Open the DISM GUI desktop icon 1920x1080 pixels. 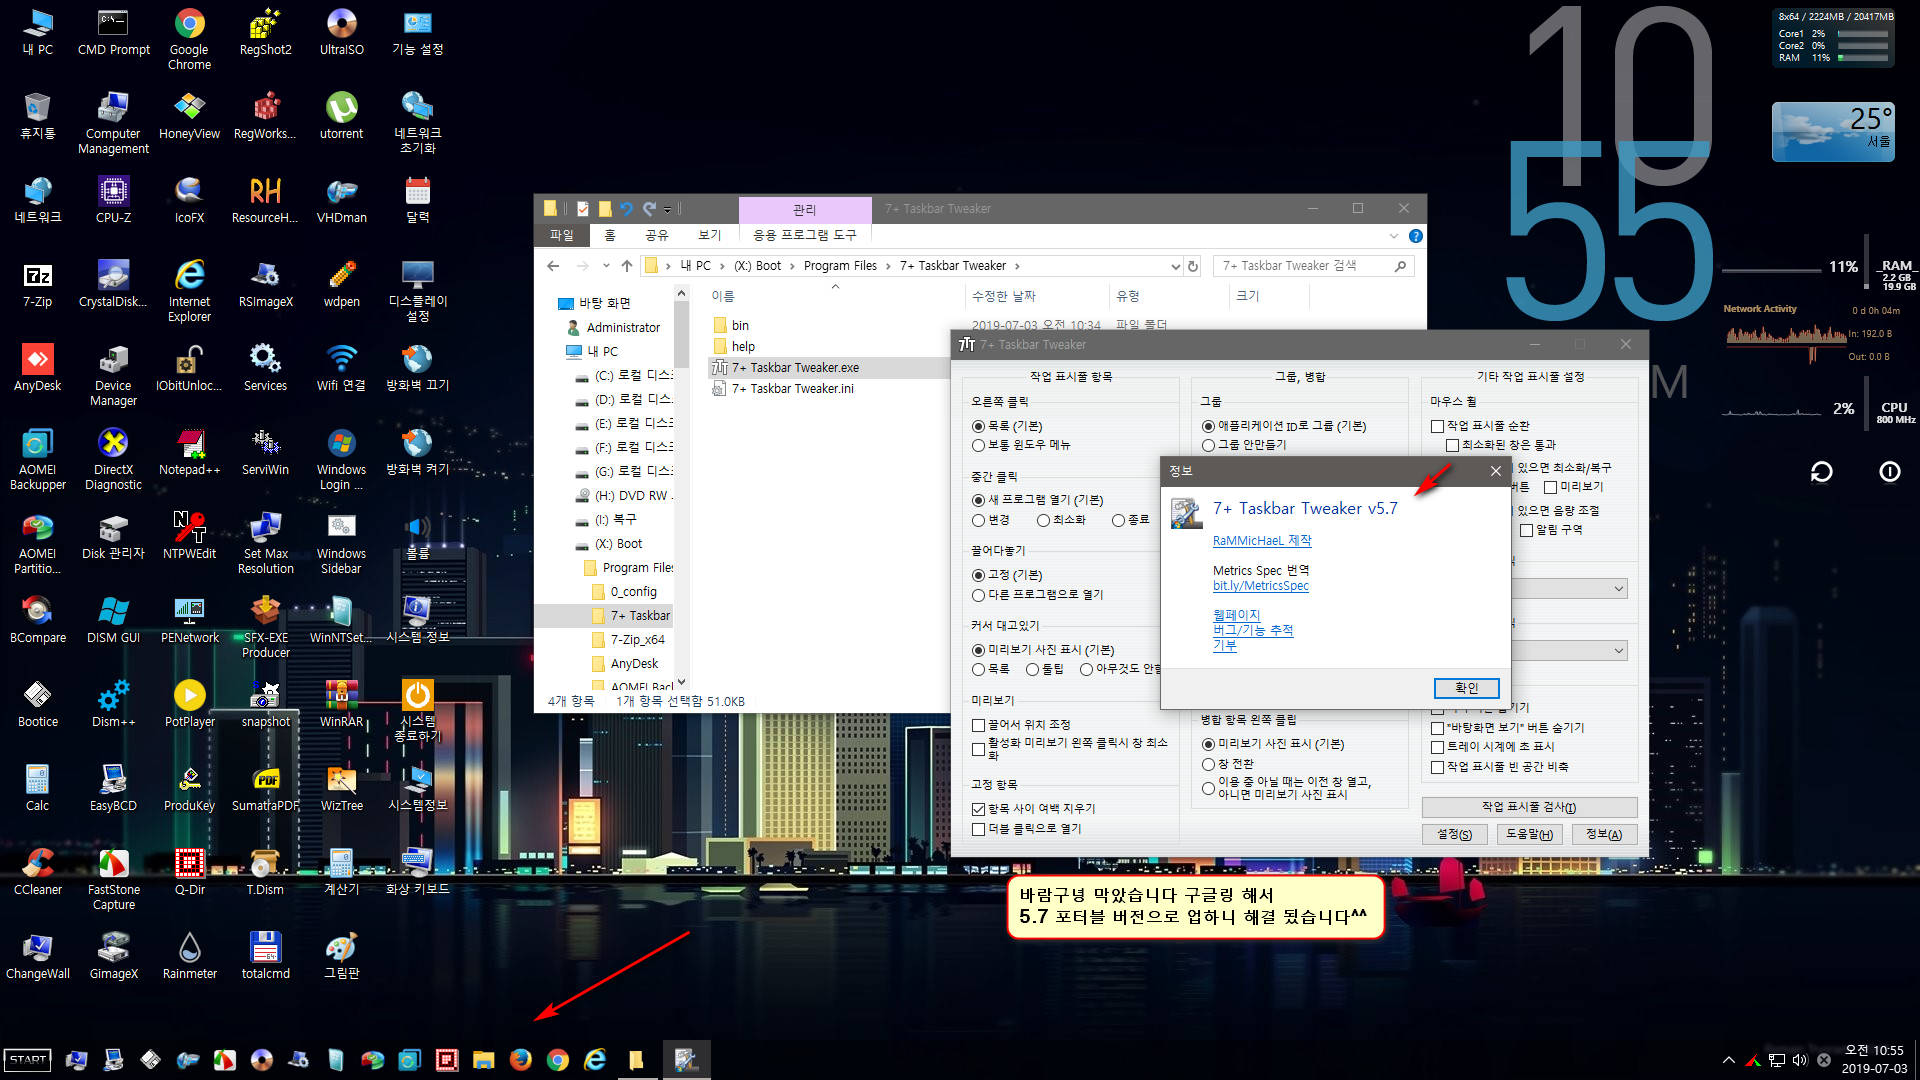coord(113,621)
